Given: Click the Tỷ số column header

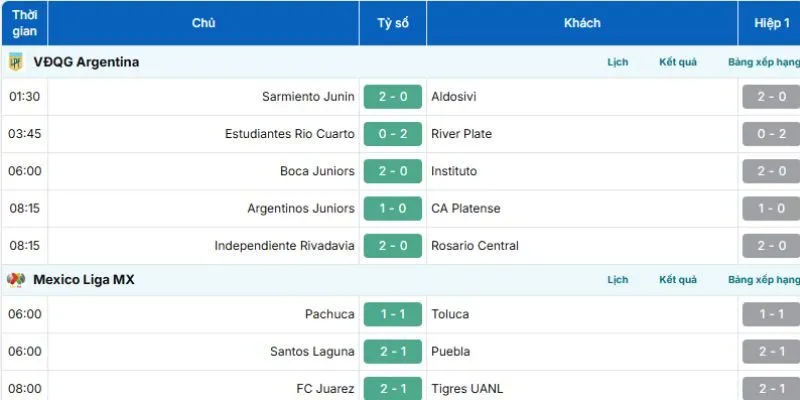Looking at the screenshot, I should [393, 23].
